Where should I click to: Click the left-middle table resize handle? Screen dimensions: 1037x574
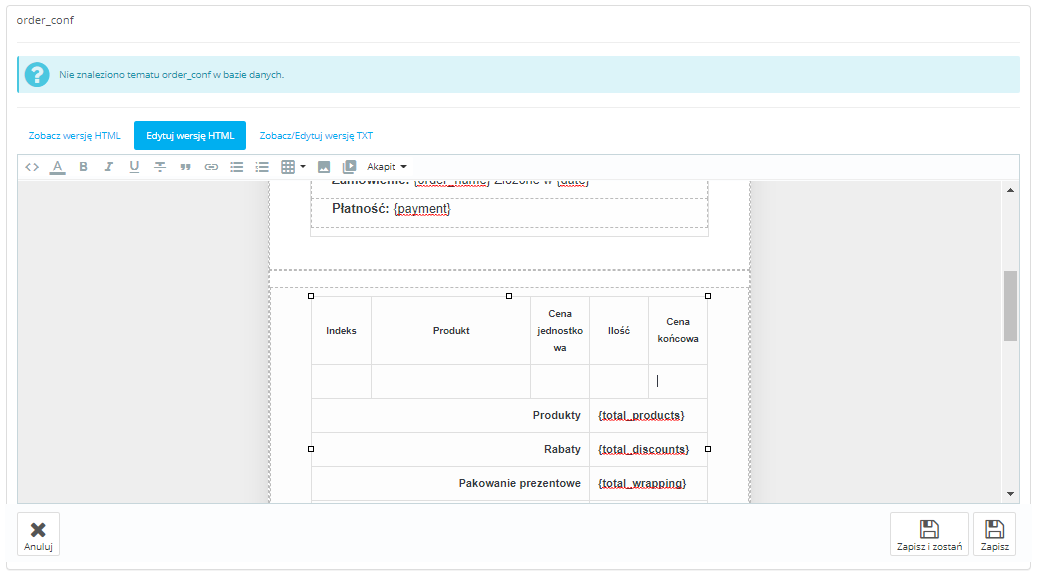pyautogui.click(x=311, y=449)
